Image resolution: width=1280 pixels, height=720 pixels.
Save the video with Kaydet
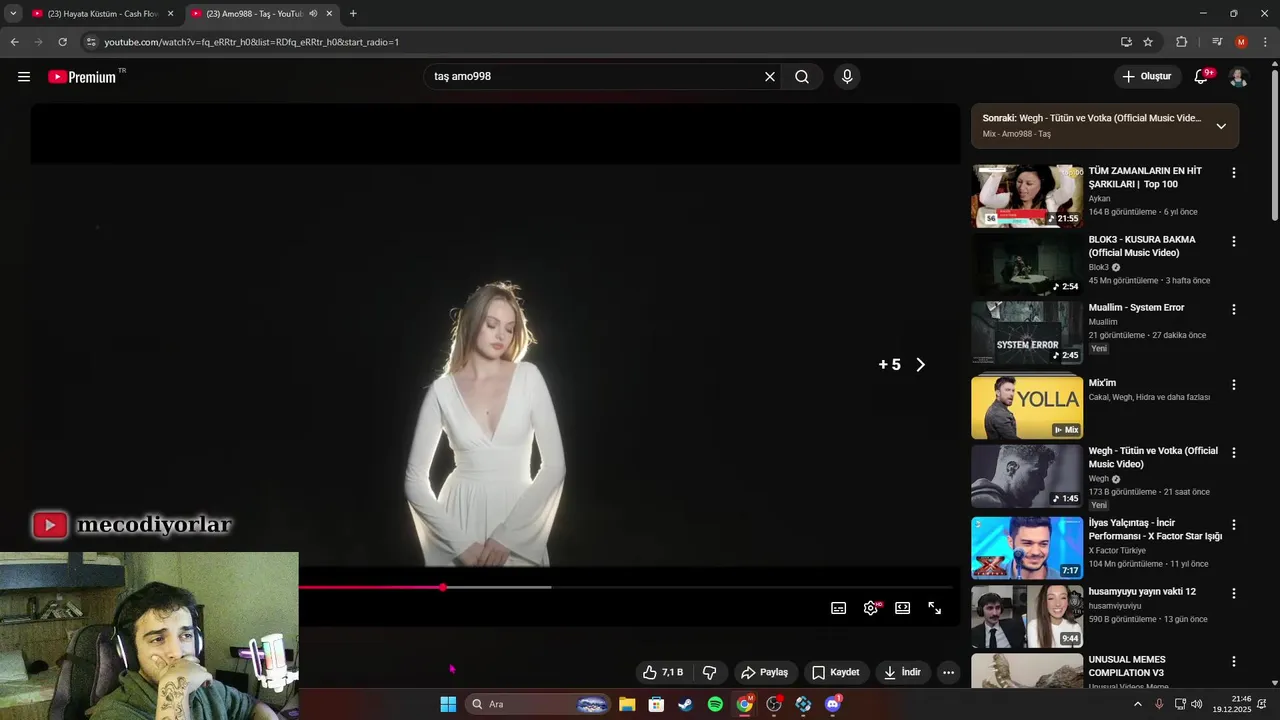(836, 673)
